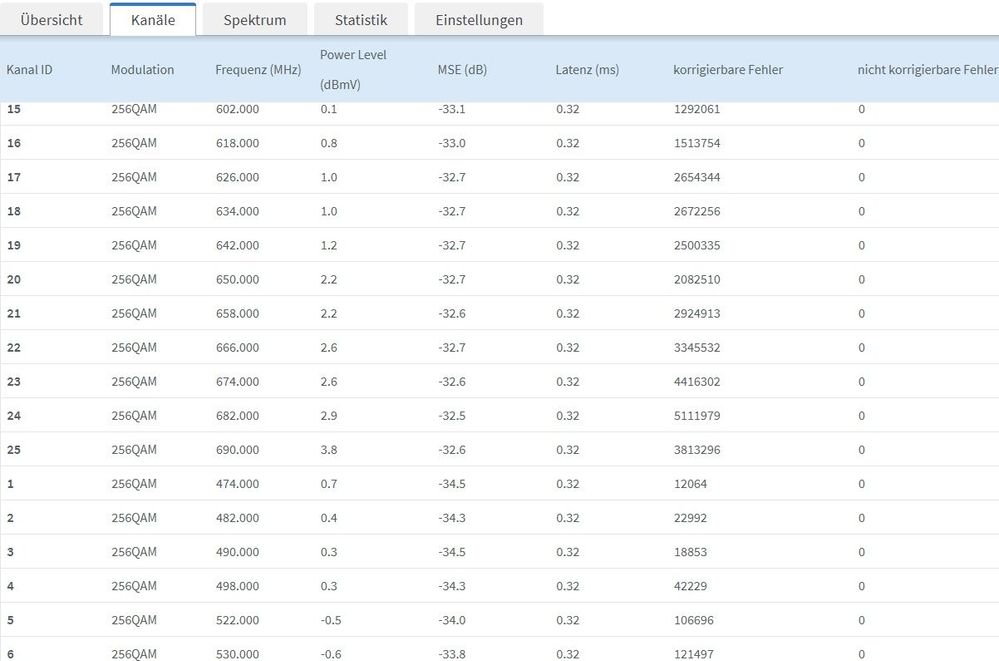Click MSE value -33.1

452,109
